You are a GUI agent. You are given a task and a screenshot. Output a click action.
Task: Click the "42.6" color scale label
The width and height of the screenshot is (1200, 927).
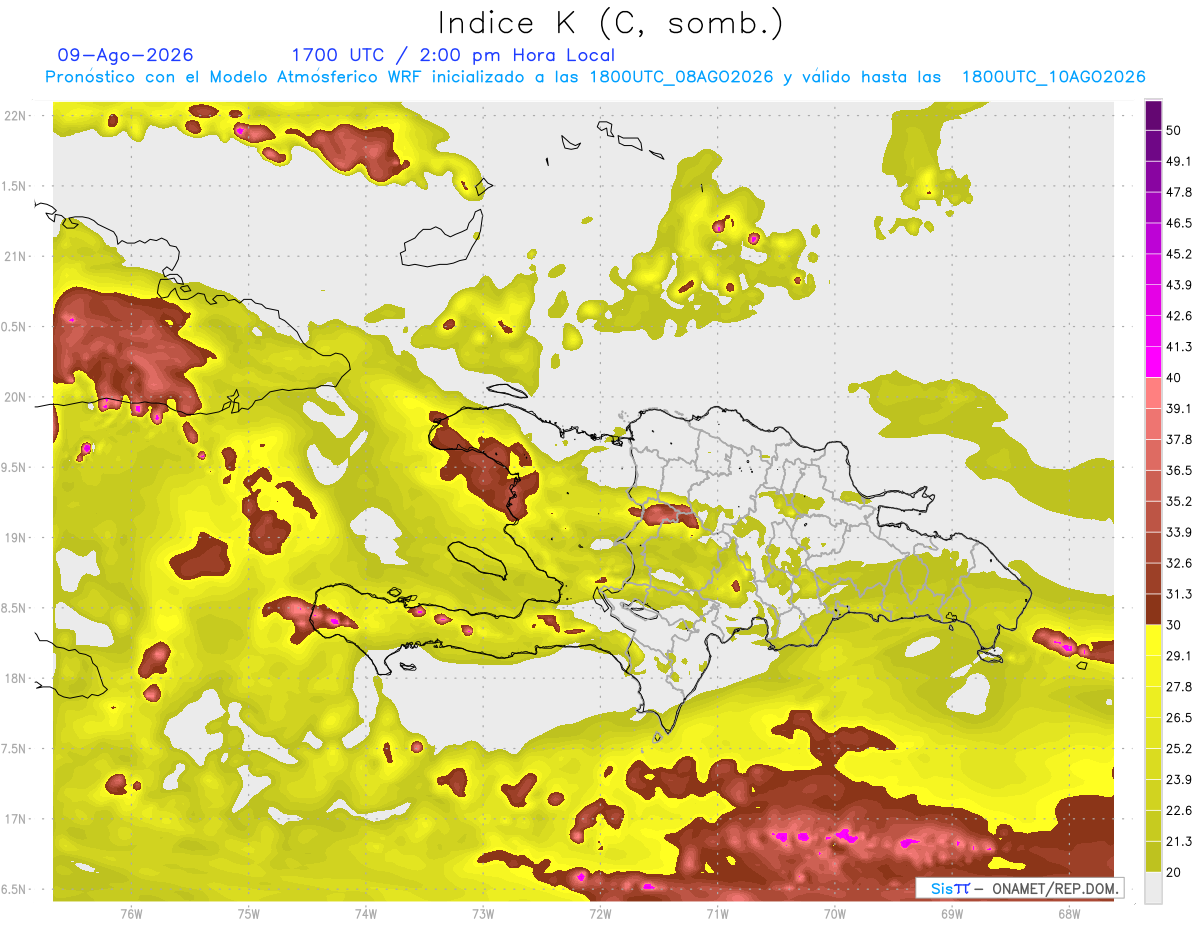[x=1179, y=316]
